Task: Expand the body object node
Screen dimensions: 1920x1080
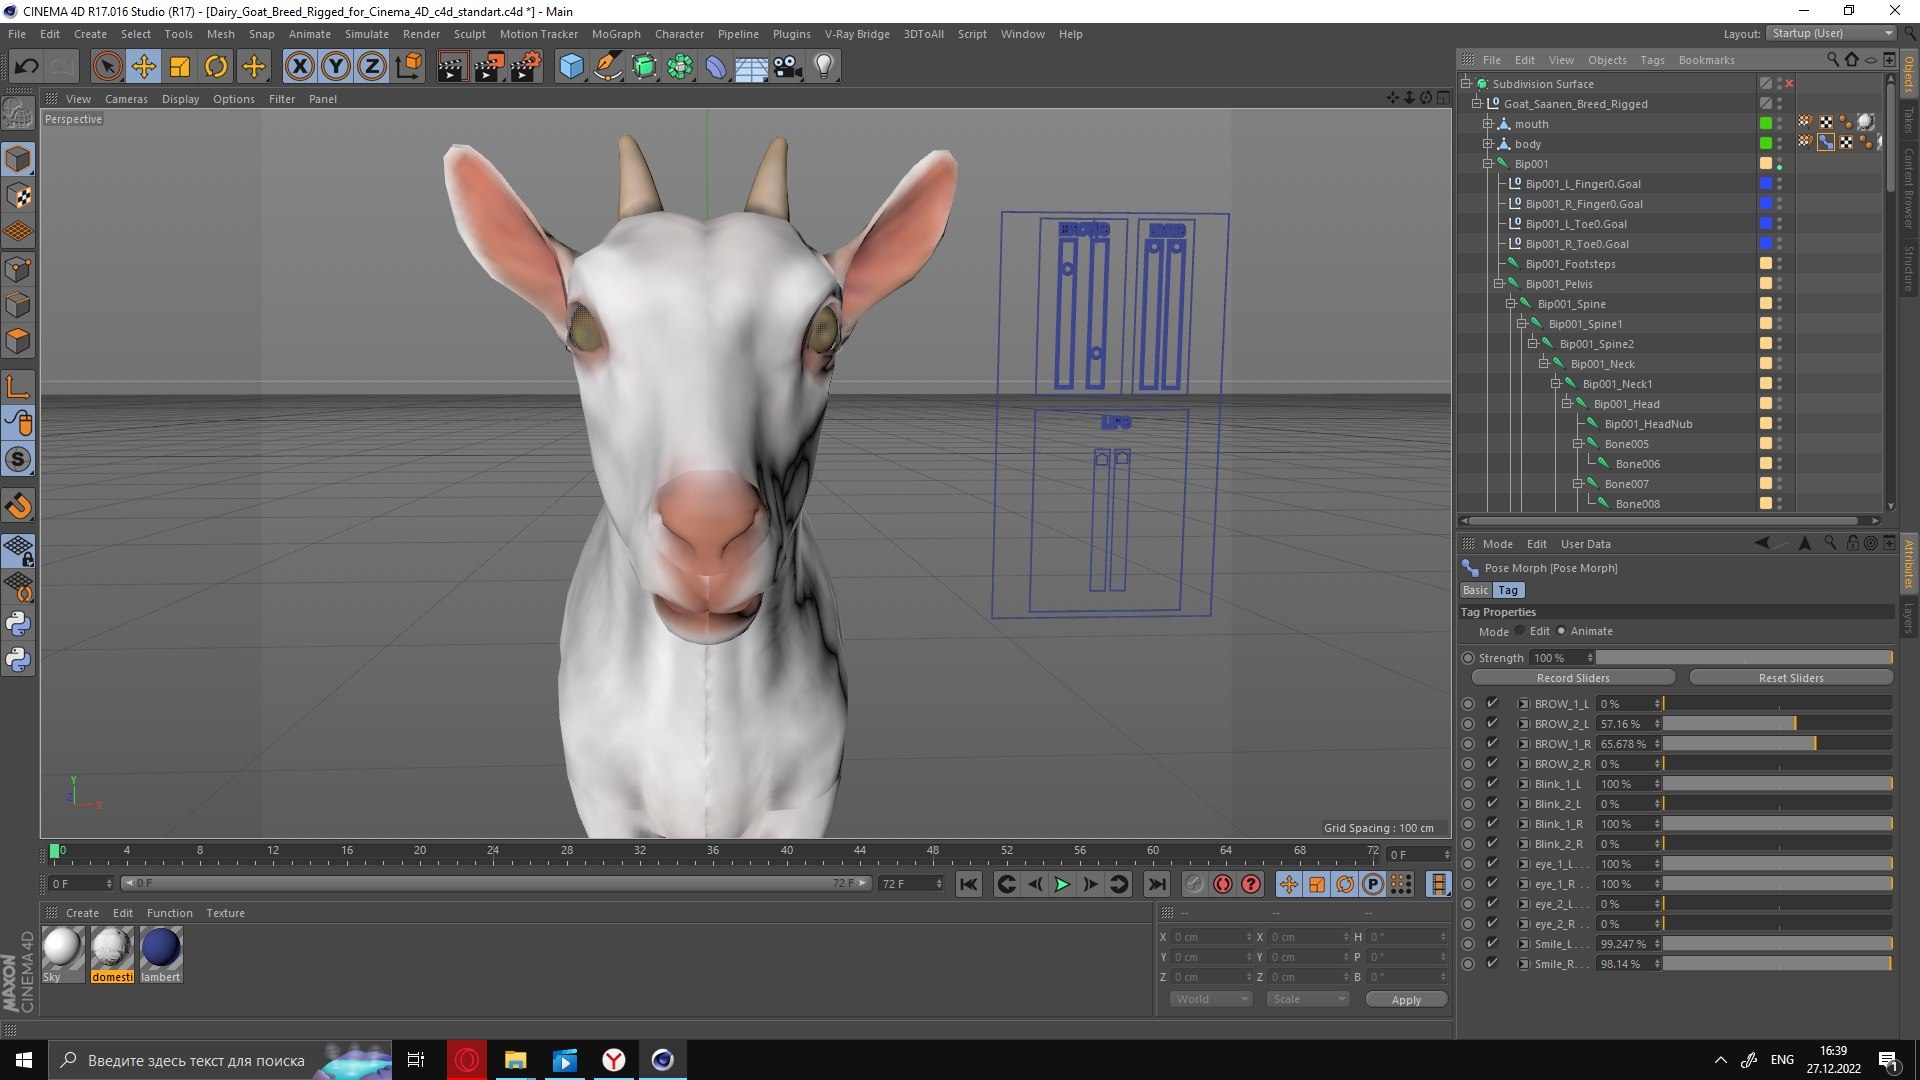Action: [x=1488, y=143]
